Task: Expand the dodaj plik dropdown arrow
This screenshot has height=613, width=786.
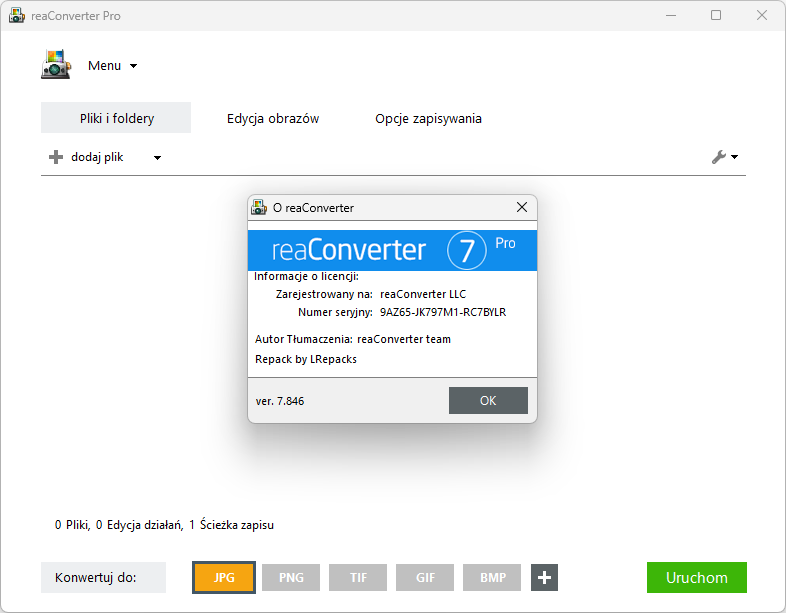Action: 157,158
